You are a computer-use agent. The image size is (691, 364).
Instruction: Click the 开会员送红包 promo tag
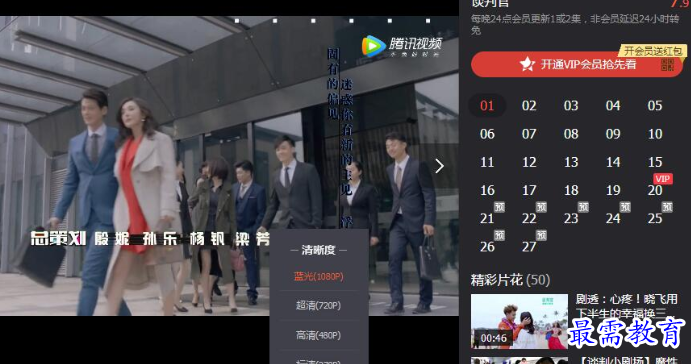pos(653,51)
